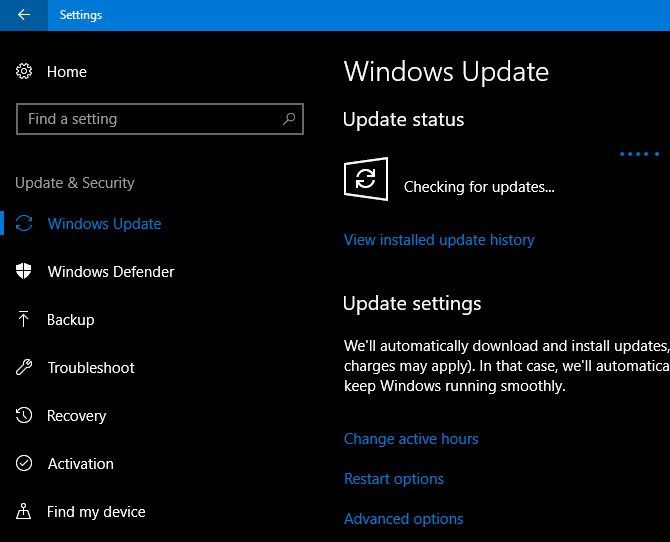Open Windows Defender section
The image size is (670, 542).
pyautogui.click(x=111, y=272)
